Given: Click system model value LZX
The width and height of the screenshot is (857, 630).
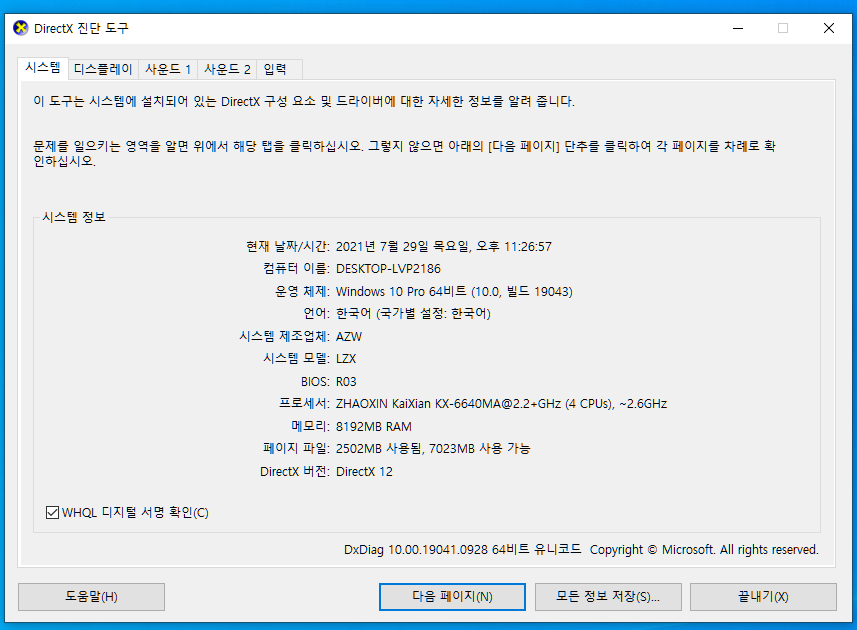Looking at the screenshot, I should (346, 359).
